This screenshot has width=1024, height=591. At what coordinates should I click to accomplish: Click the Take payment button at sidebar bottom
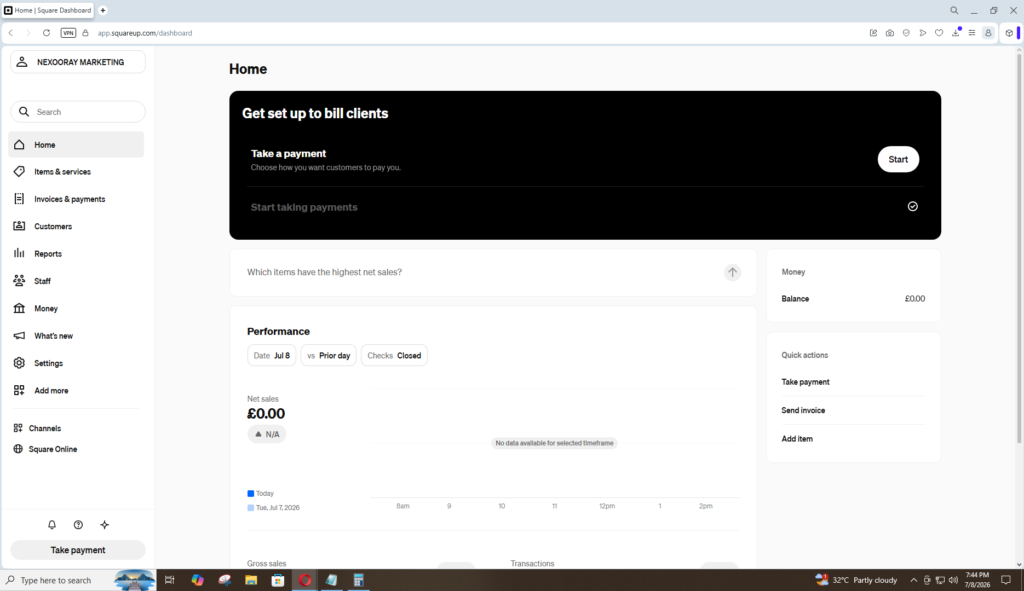point(78,550)
